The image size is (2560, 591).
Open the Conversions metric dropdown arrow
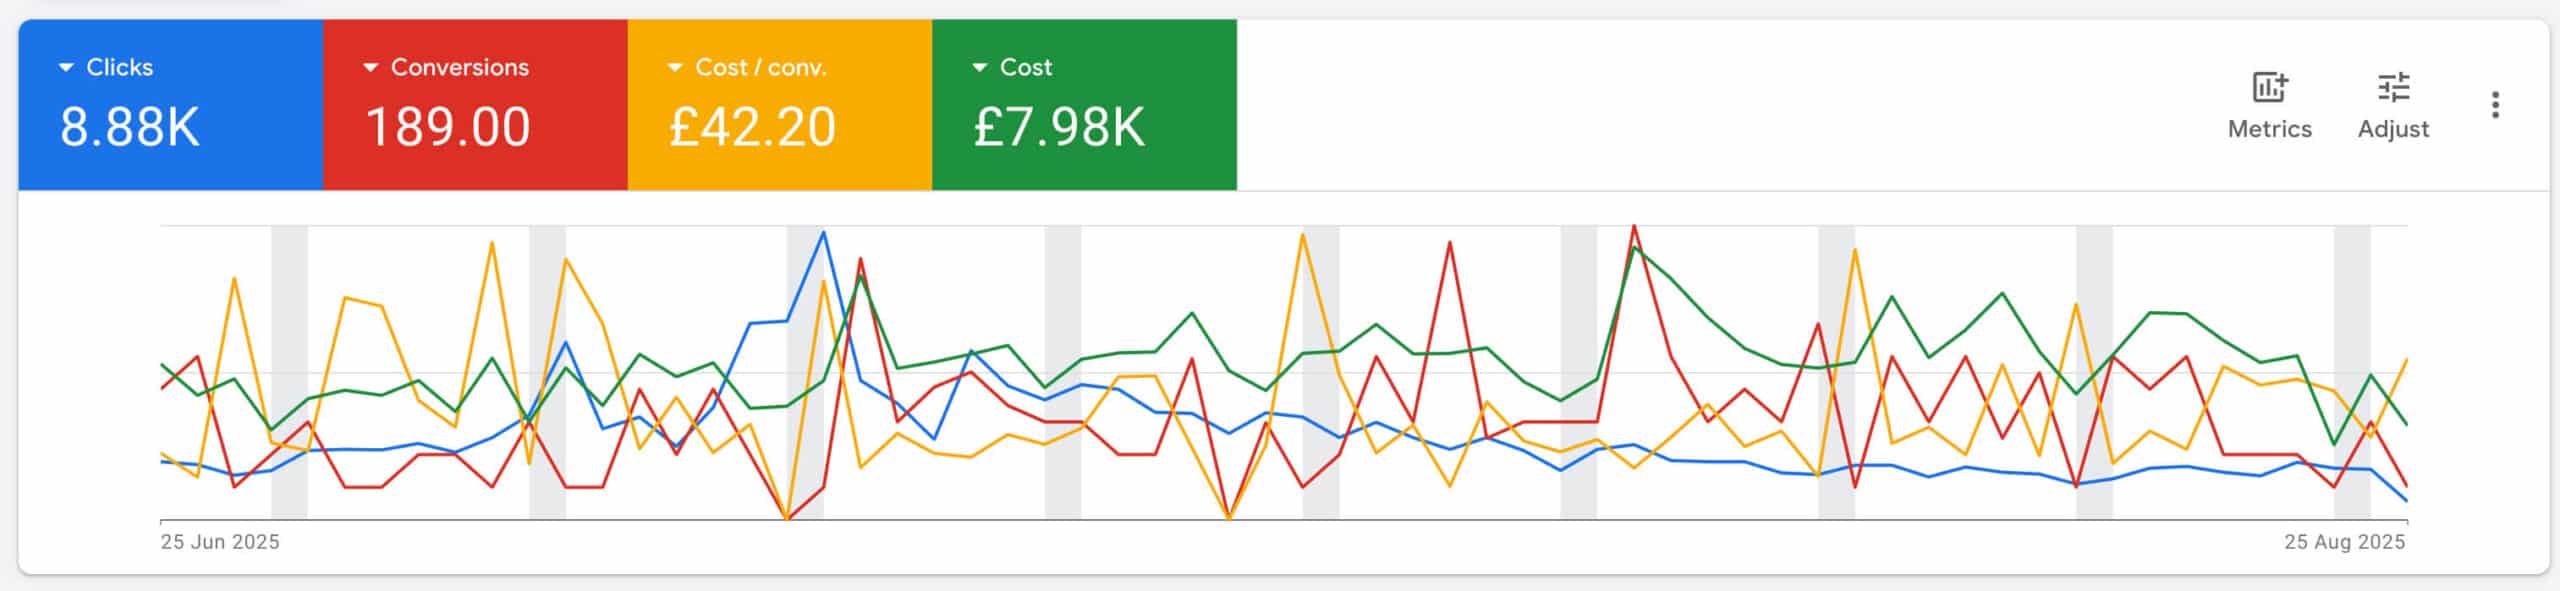coord(371,68)
